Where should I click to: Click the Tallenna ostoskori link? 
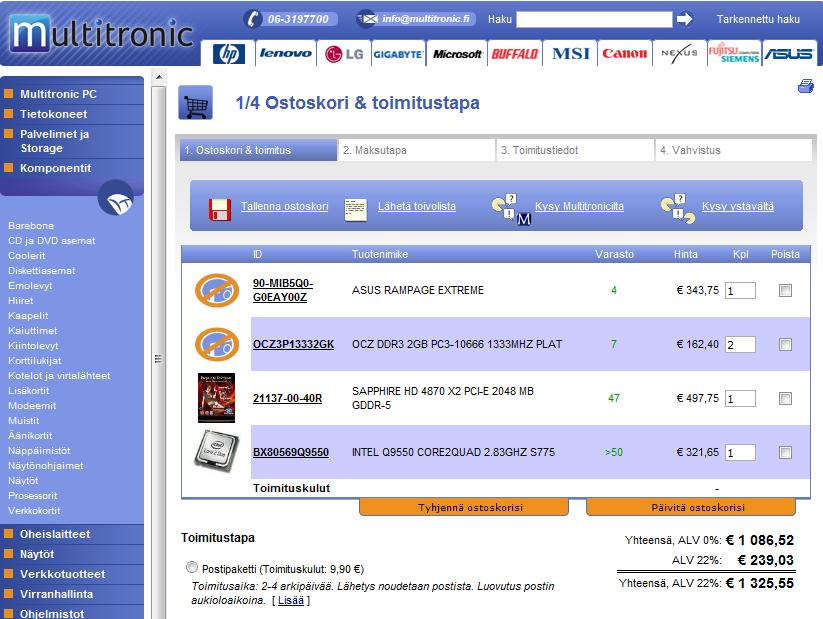click(284, 206)
